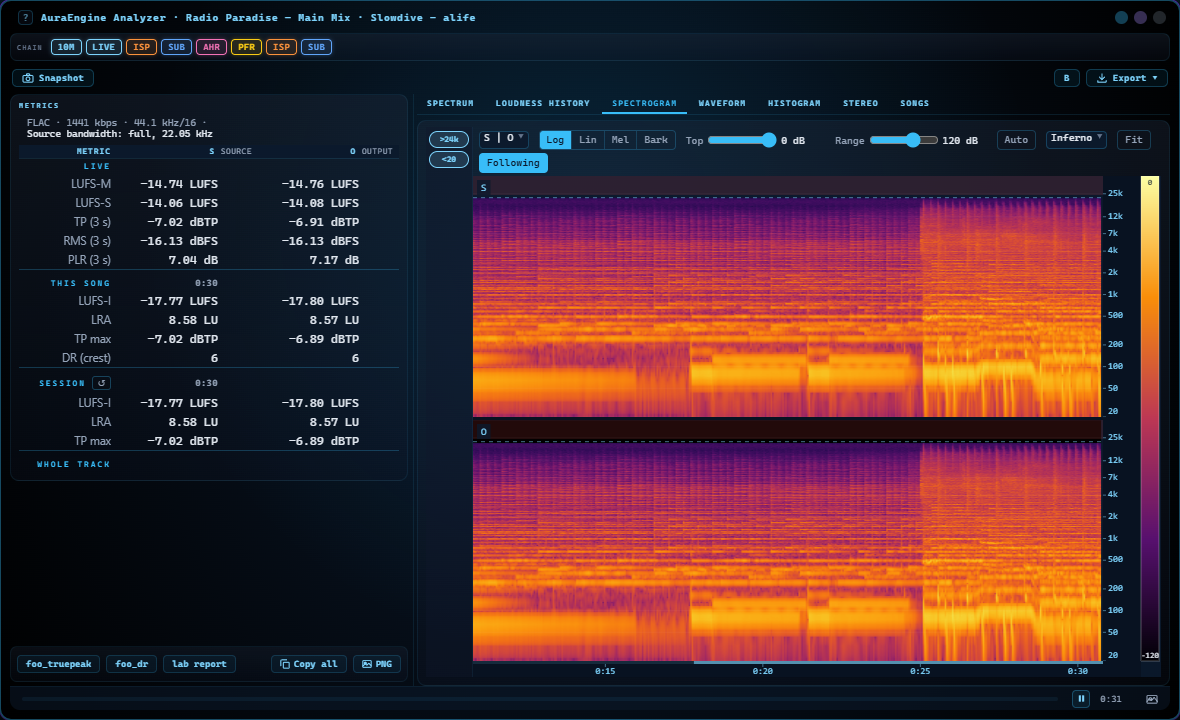Select the ISP badge following PFR
Screen dimensions: 1180x720
pos(281,47)
